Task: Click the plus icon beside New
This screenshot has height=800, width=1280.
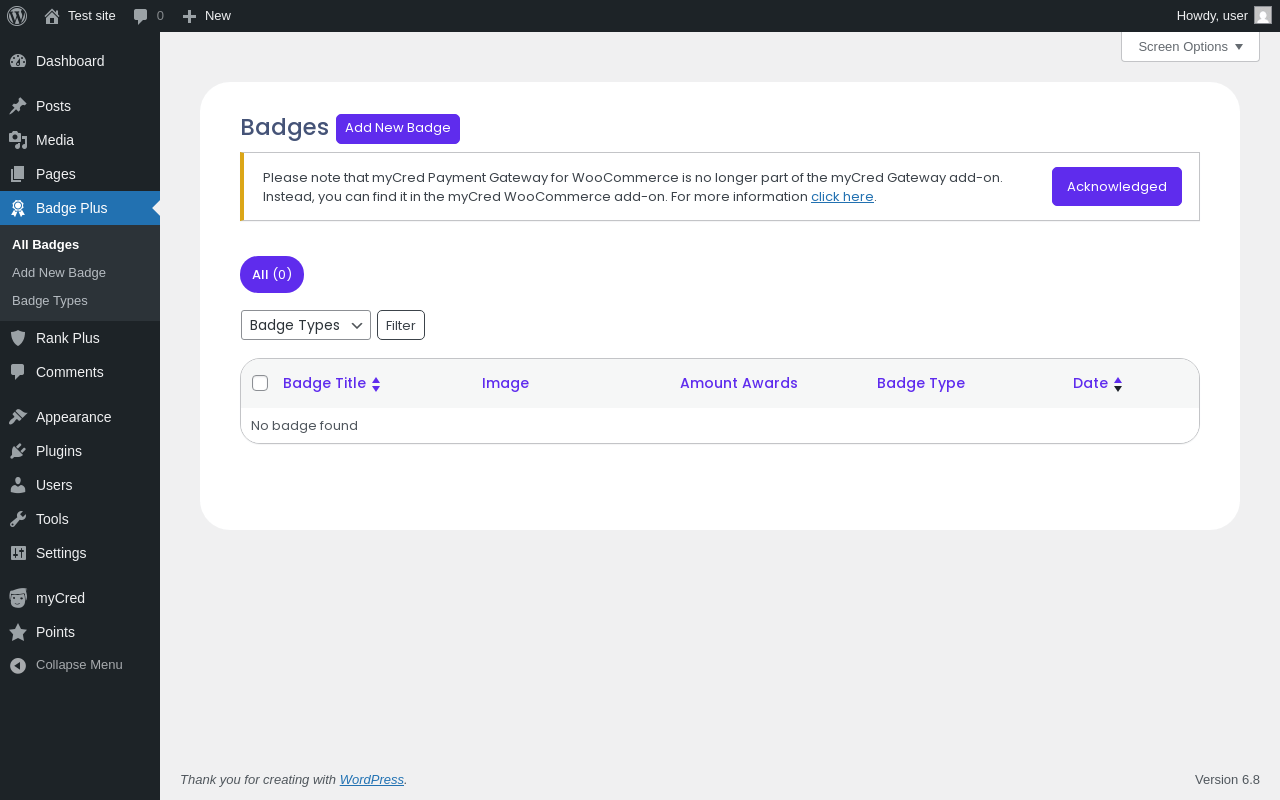Action: [189, 16]
